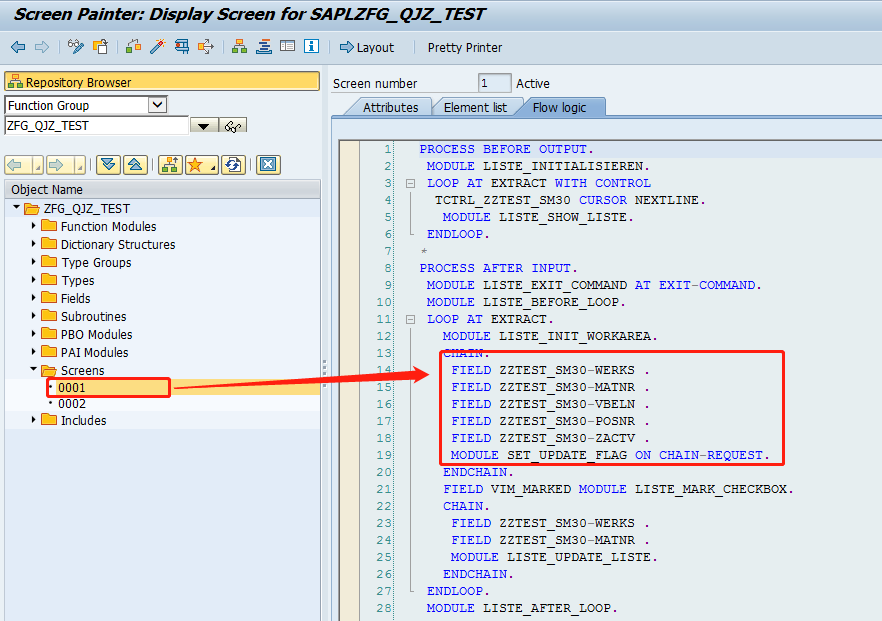Expand the Function Modules folder
This screenshot has width=882, height=621.
point(34,226)
